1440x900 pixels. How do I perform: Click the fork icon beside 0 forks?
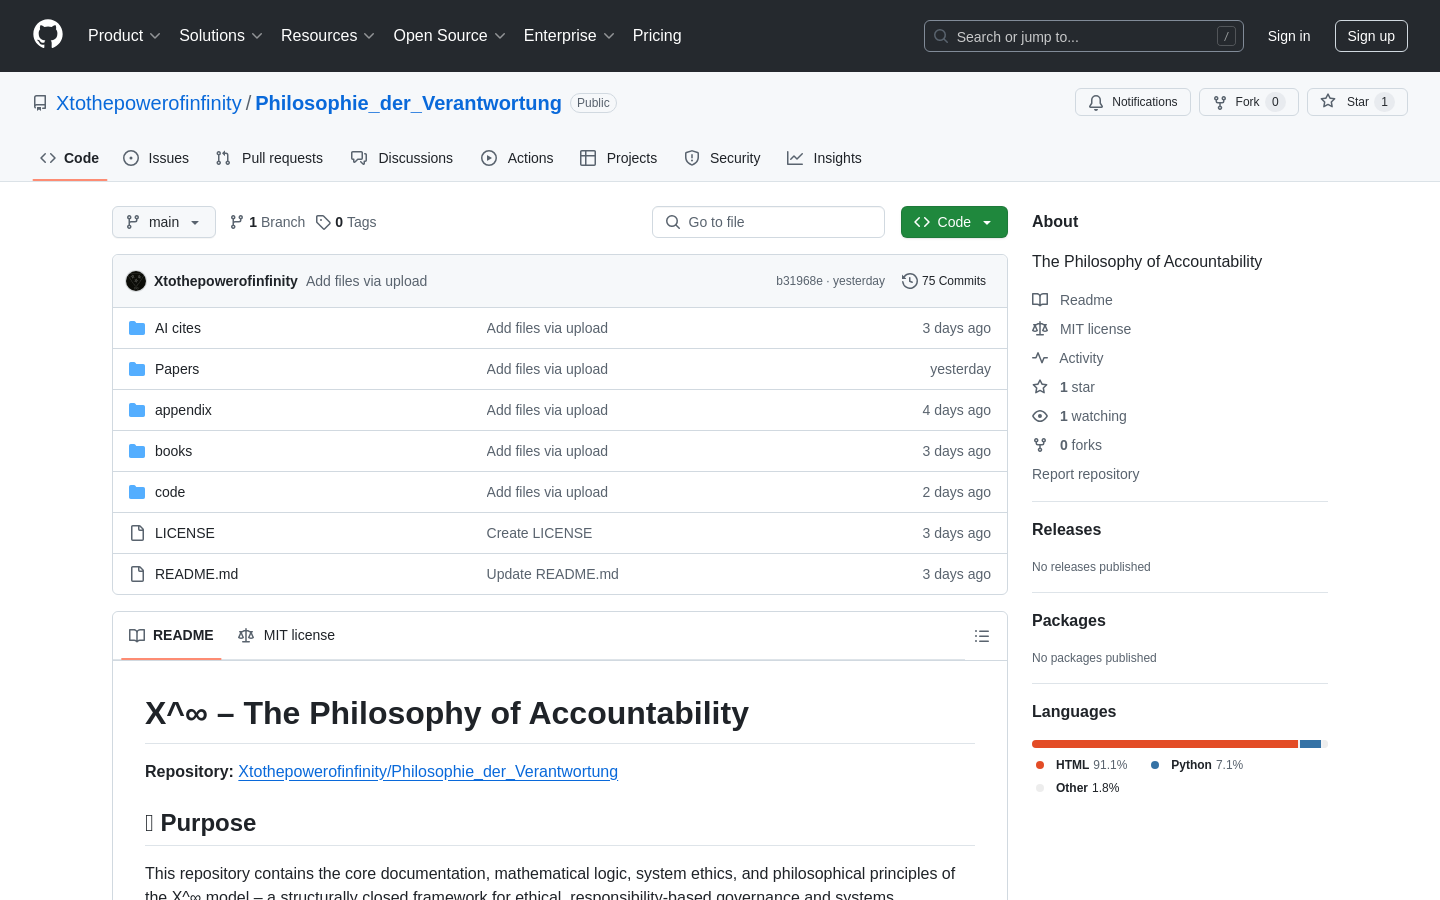[1040, 445]
